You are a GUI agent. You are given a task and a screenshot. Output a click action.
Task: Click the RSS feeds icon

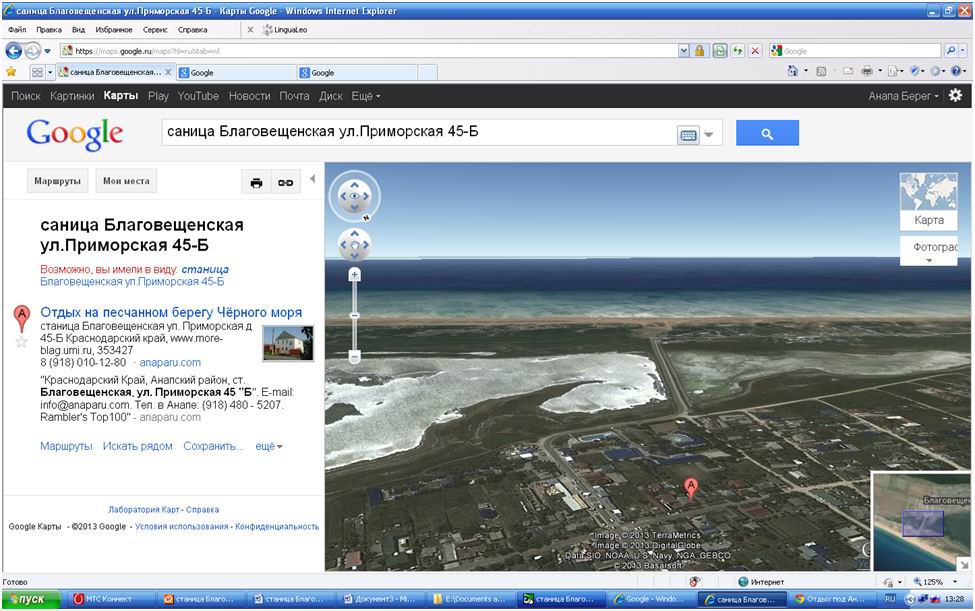[x=821, y=71]
